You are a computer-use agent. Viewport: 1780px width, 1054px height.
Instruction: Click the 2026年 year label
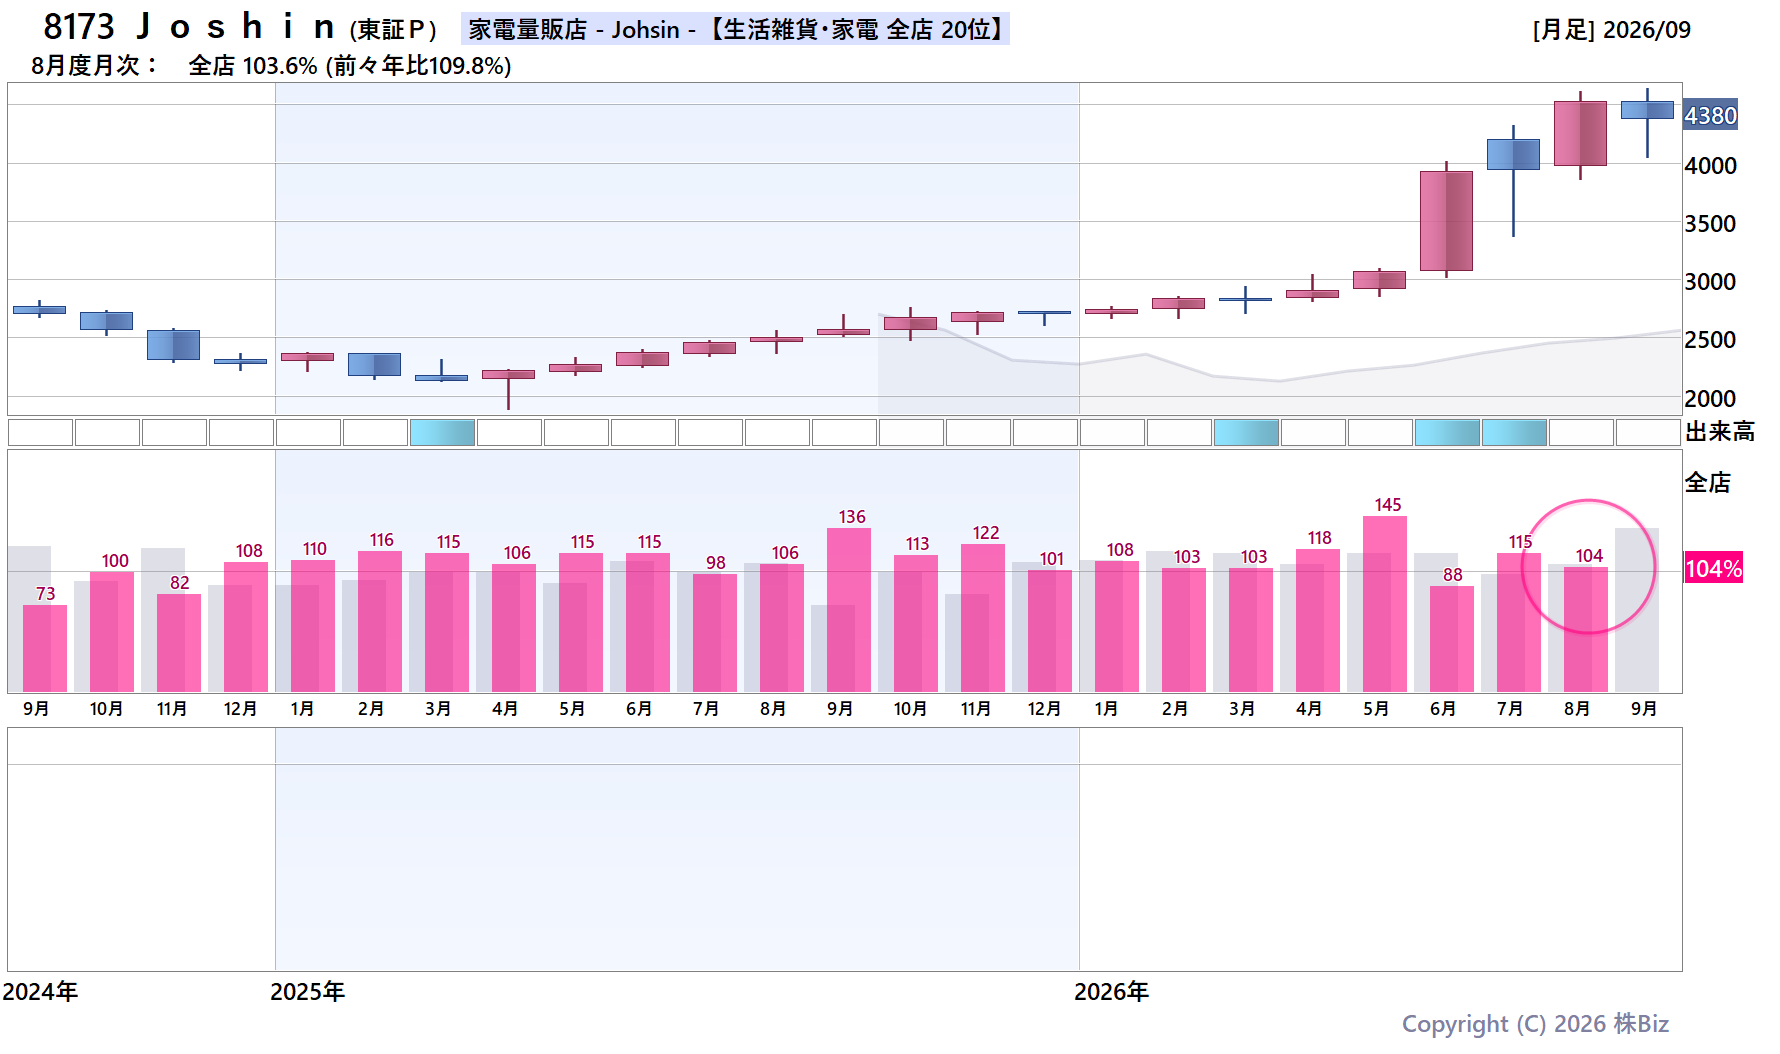[x=1112, y=992]
